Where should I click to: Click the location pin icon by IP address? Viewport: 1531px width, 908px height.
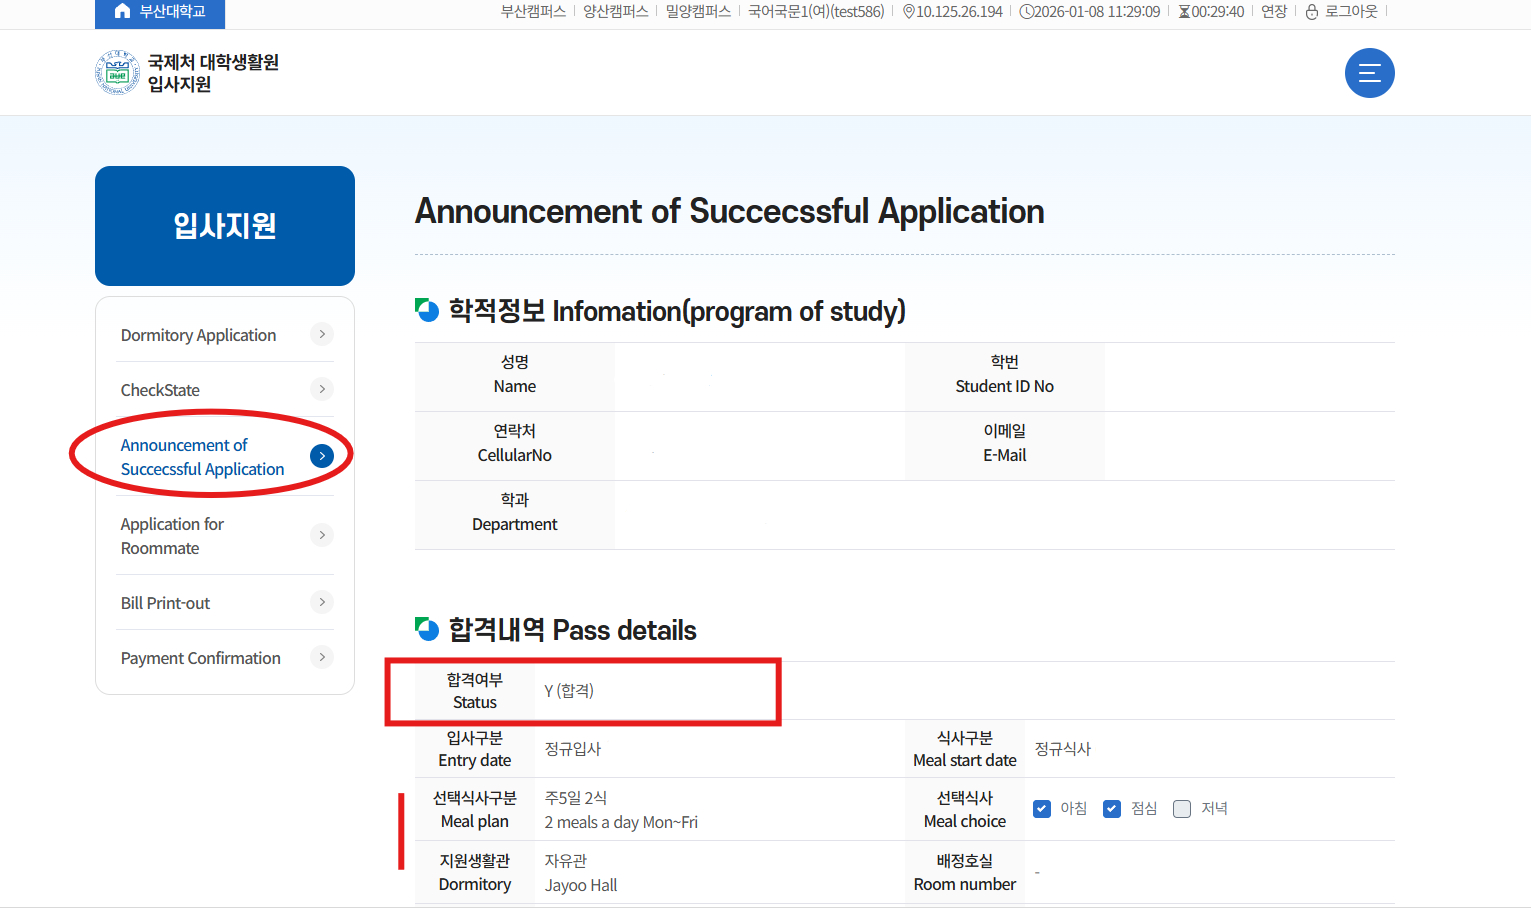(x=908, y=12)
